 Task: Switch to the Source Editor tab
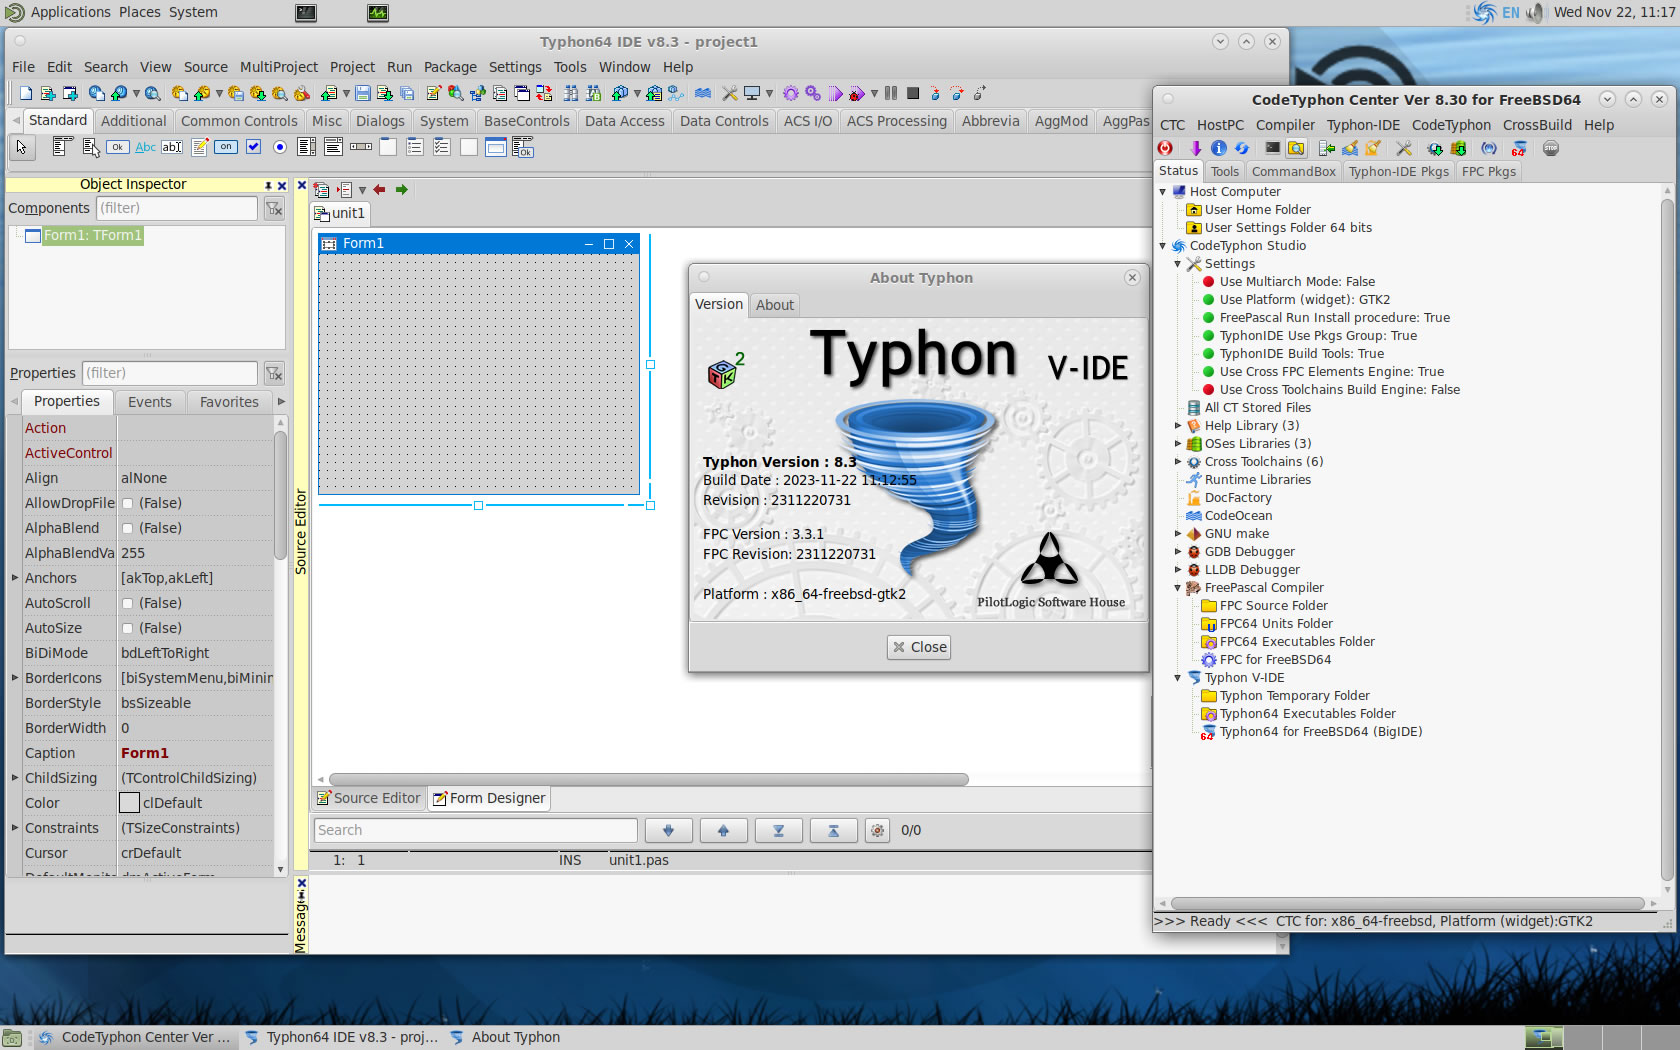(x=369, y=798)
